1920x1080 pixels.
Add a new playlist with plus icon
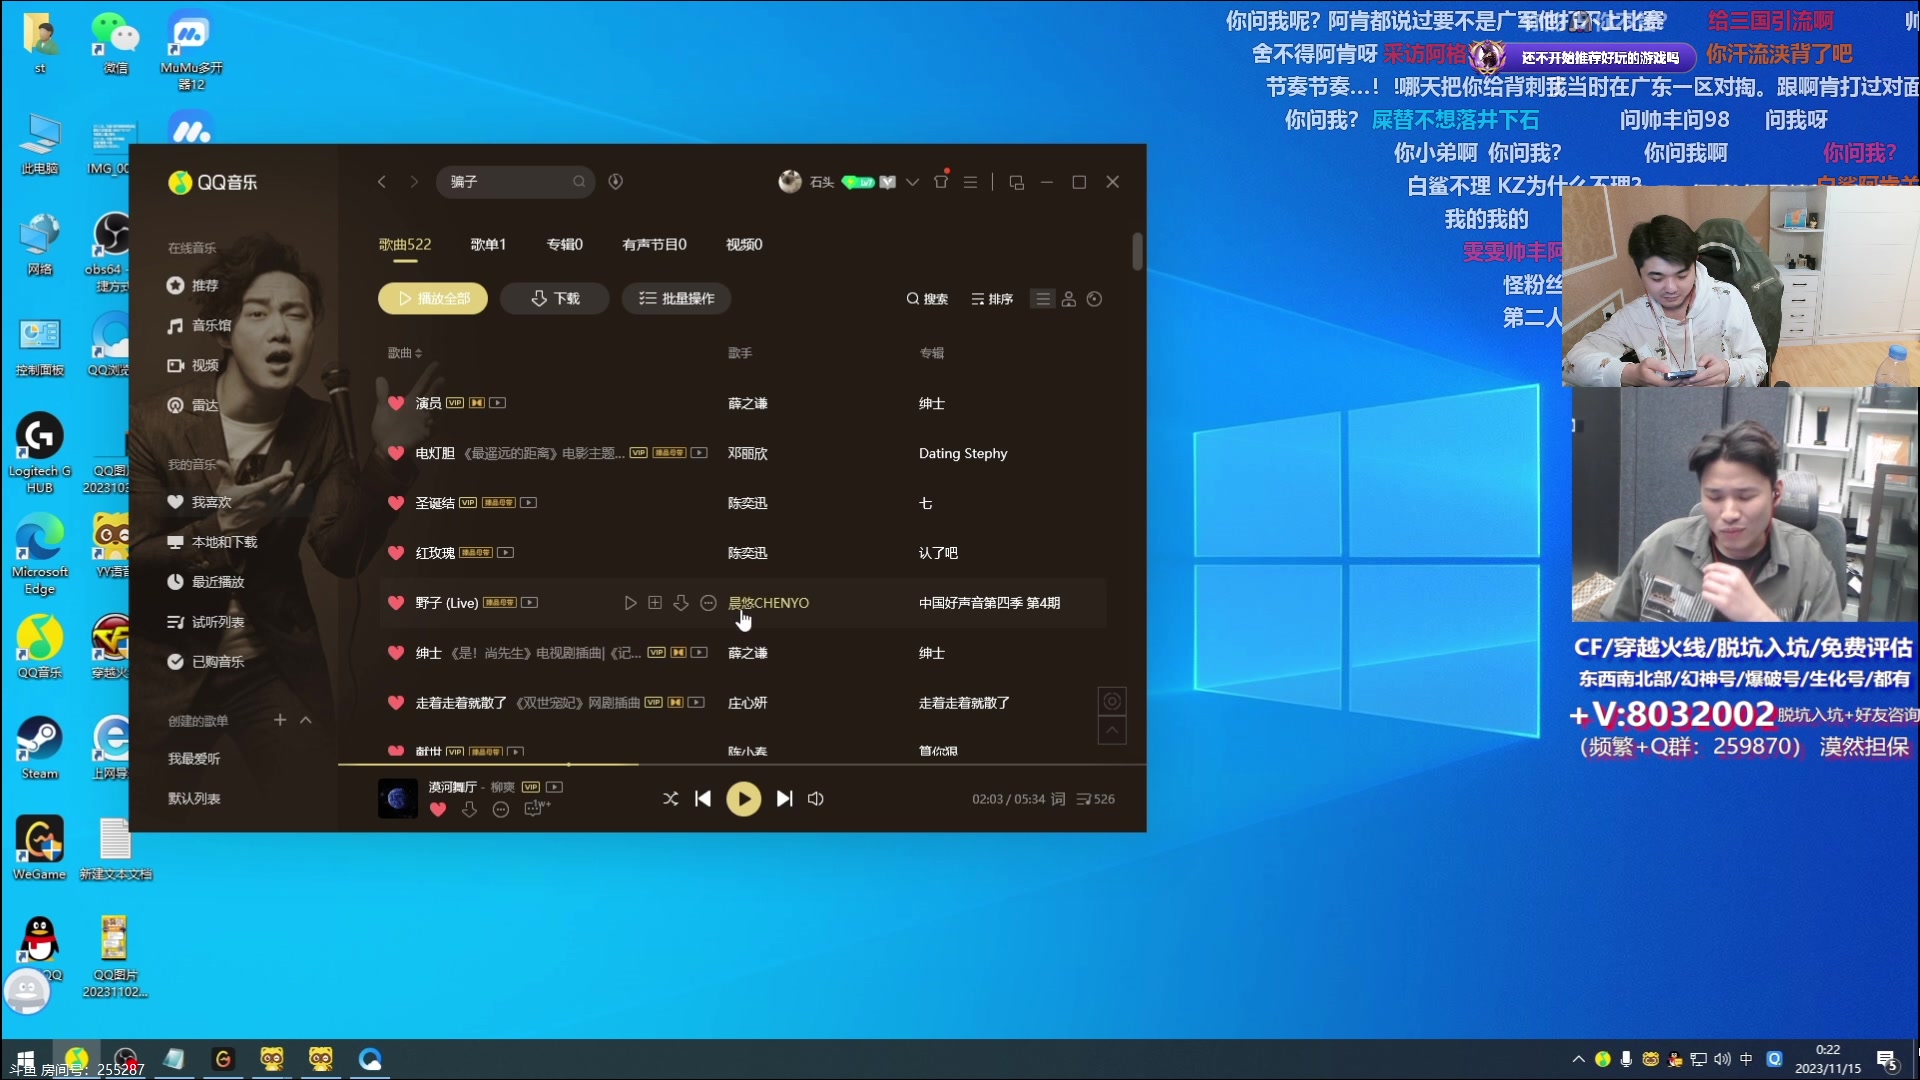[x=280, y=720]
